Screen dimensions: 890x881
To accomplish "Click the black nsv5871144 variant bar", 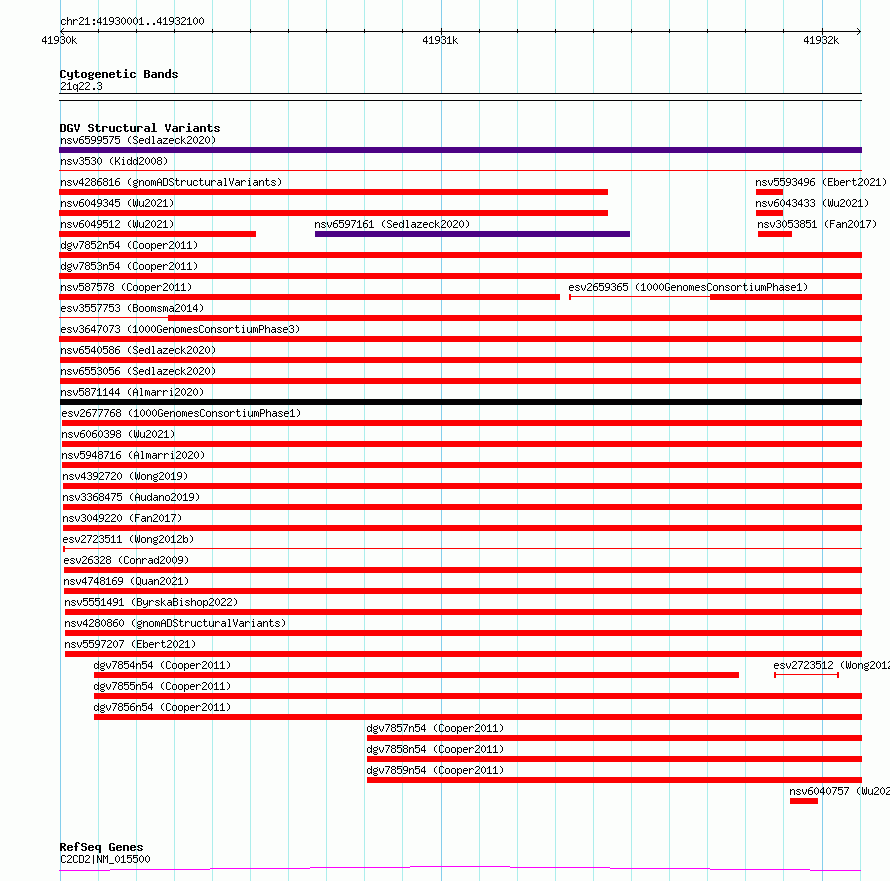I will [x=461, y=402].
